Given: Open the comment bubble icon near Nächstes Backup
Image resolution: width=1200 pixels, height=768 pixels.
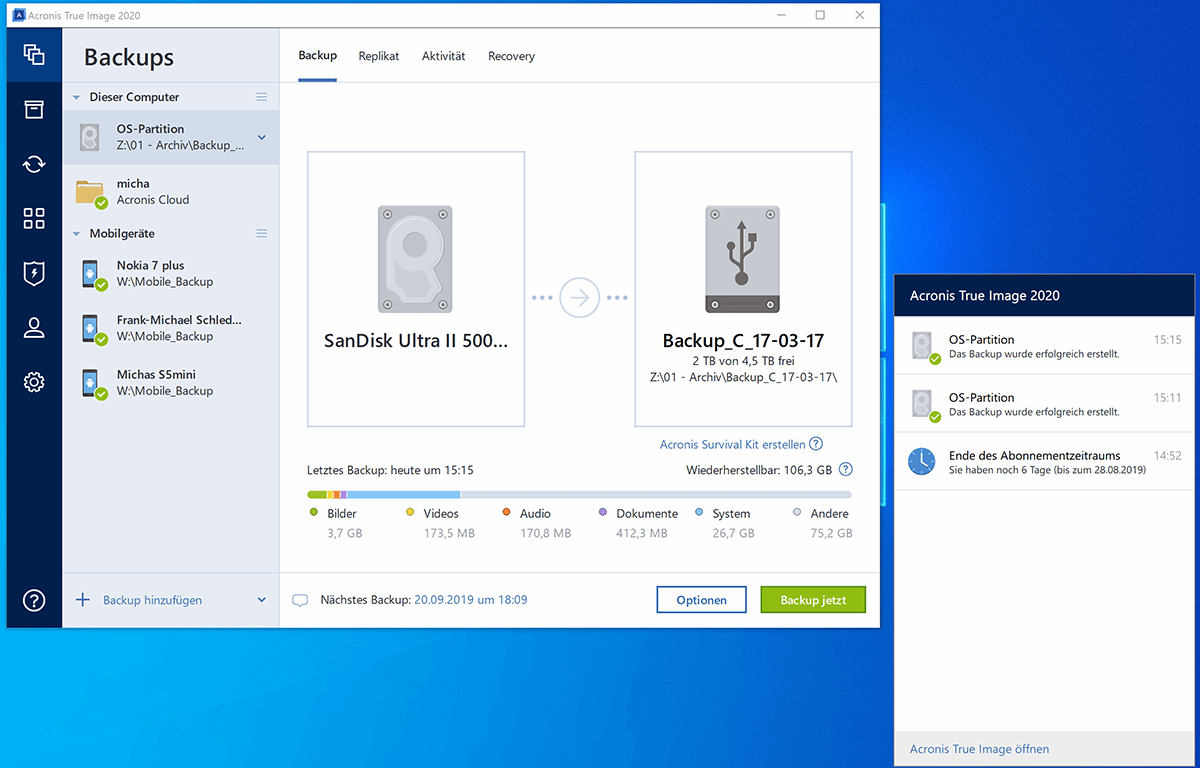Looking at the screenshot, I should 300,601.
